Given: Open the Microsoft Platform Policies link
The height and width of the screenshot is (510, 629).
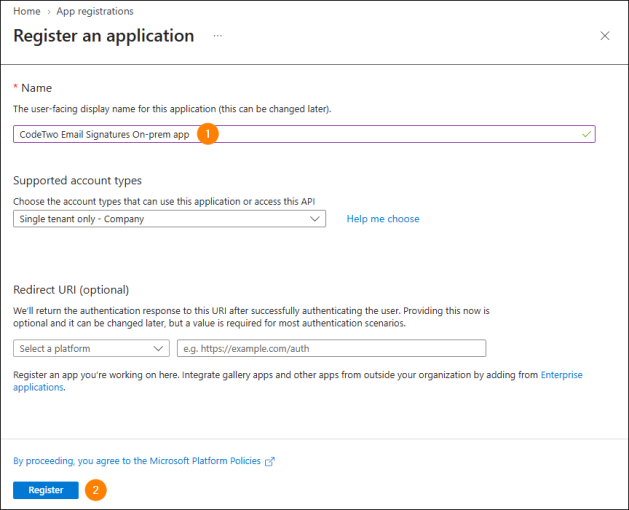Looking at the screenshot, I should [137, 461].
